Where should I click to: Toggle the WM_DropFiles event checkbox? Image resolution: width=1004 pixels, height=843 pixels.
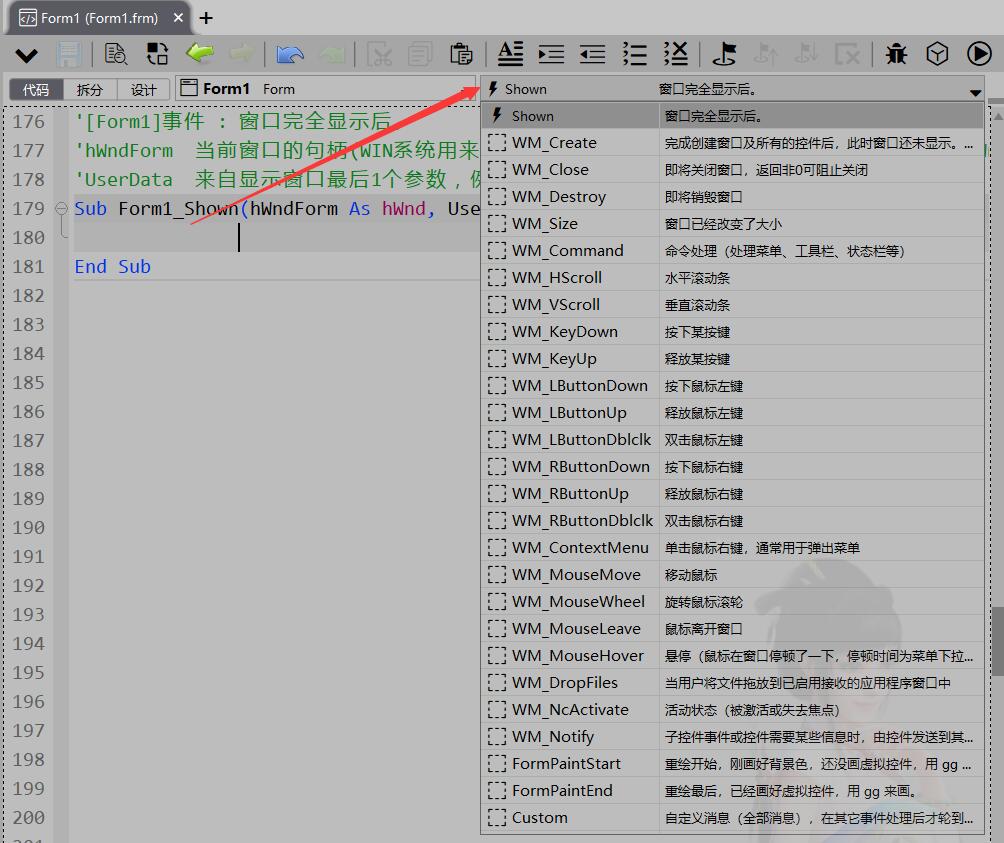[497, 683]
